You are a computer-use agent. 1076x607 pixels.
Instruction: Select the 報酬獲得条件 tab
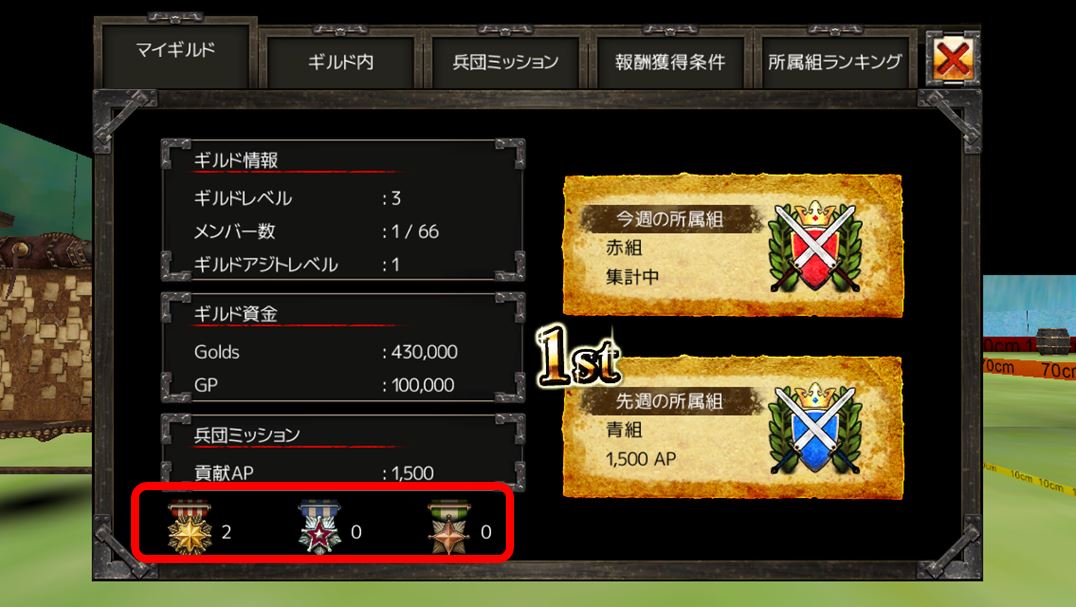670,62
